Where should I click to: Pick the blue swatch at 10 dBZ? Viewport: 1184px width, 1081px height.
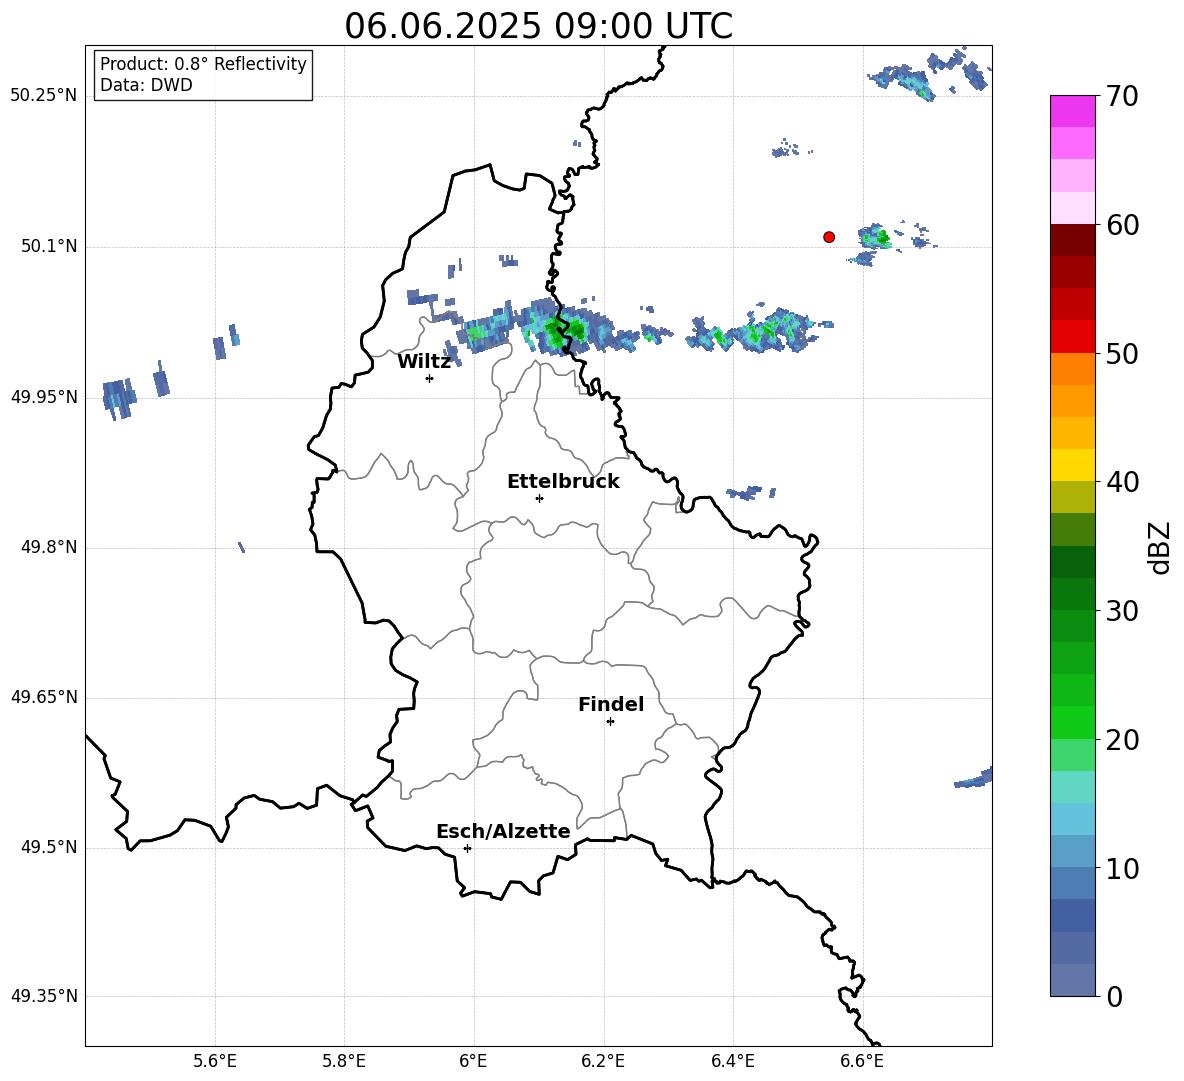click(x=1073, y=852)
